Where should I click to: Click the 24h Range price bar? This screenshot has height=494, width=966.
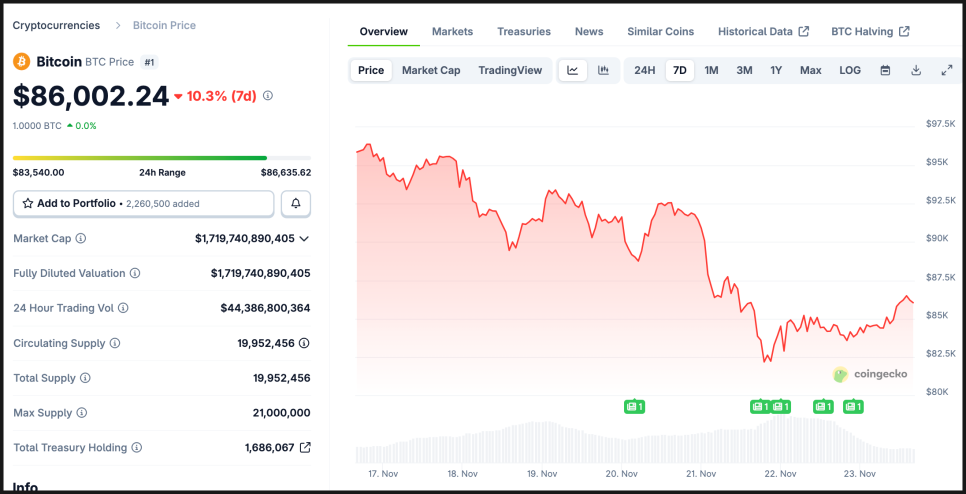point(161,157)
